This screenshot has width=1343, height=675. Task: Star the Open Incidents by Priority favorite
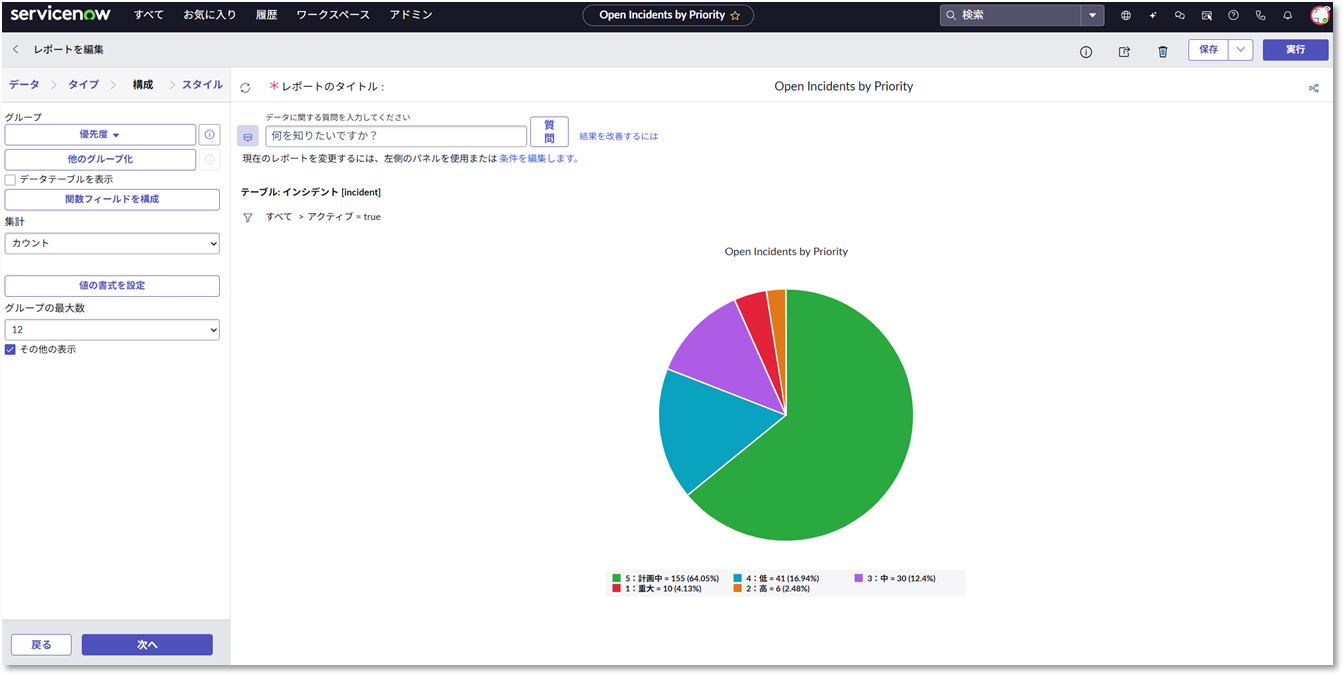coord(736,15)
